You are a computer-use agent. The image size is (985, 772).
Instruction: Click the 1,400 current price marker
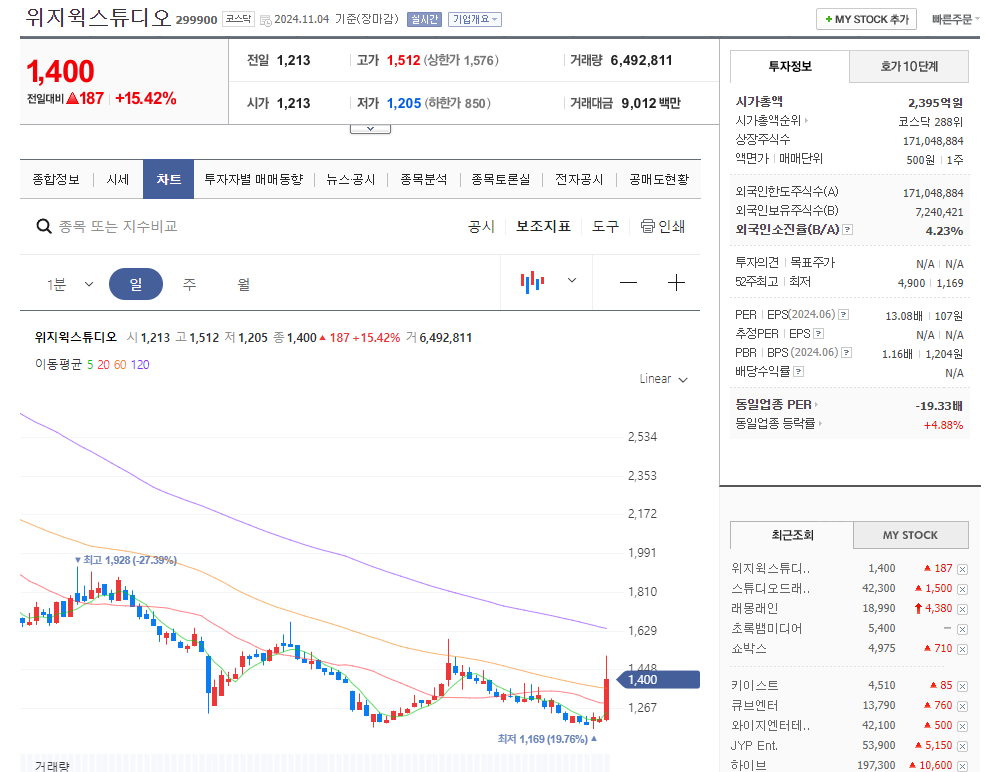(658, 680)
